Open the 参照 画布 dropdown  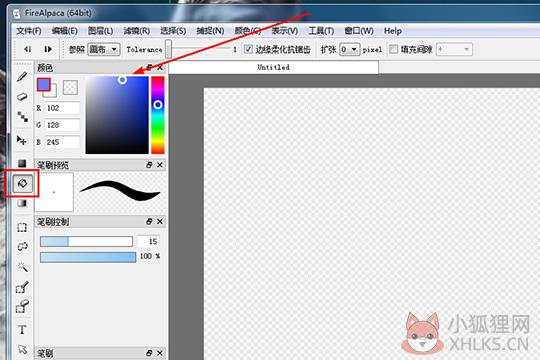coord(104,49)
